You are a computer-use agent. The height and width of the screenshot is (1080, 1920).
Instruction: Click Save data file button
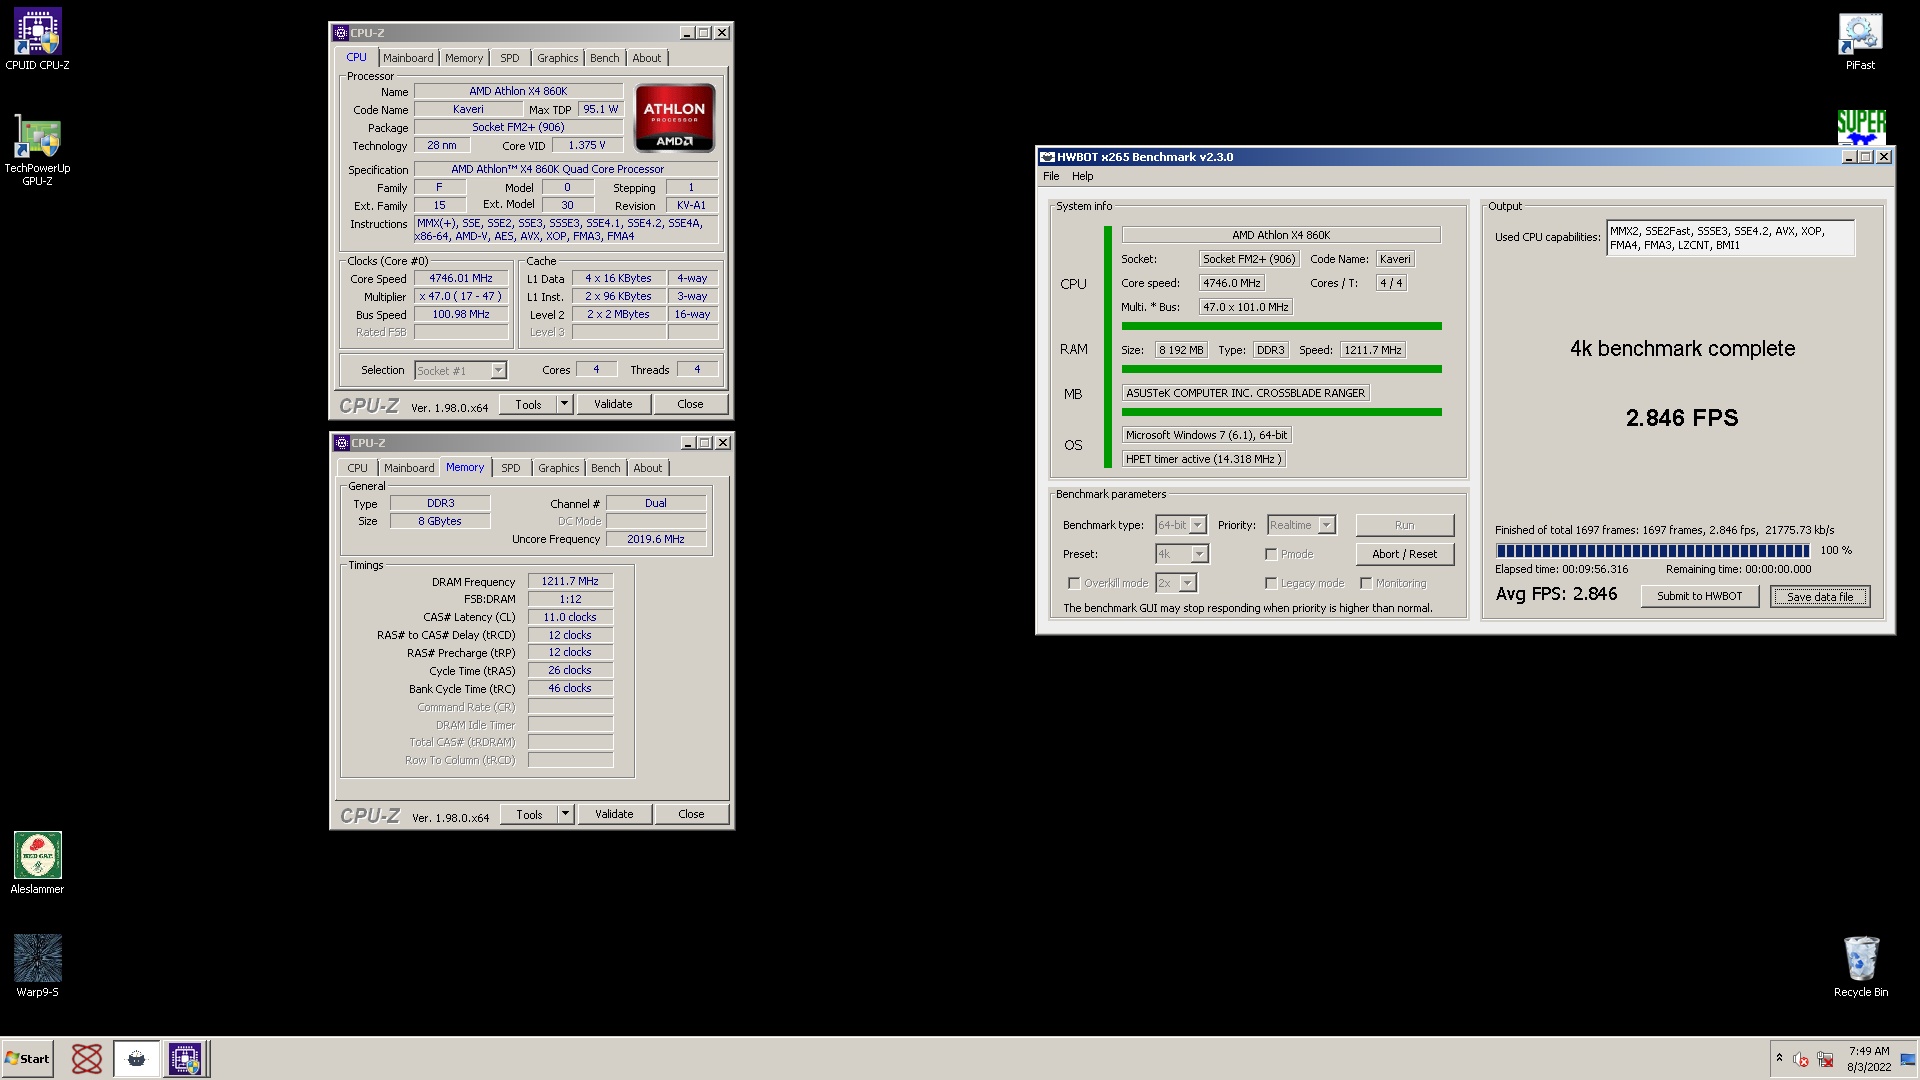coord(1820,597)
